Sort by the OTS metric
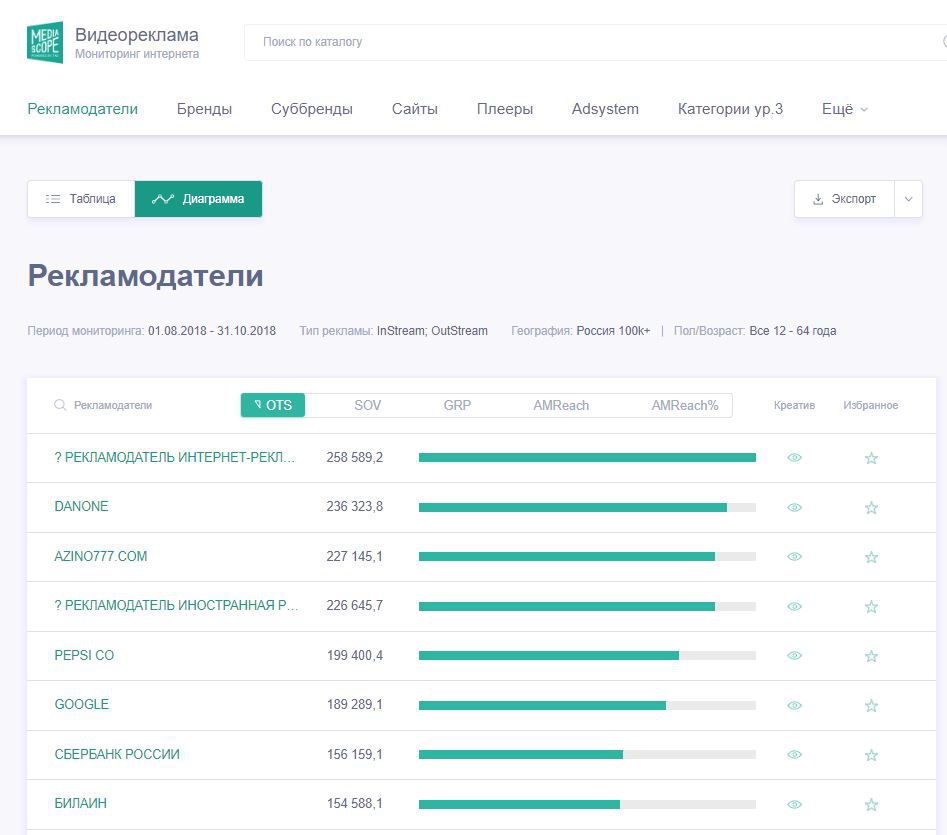This screenshot has height=835, width=947. pos(273,405)
